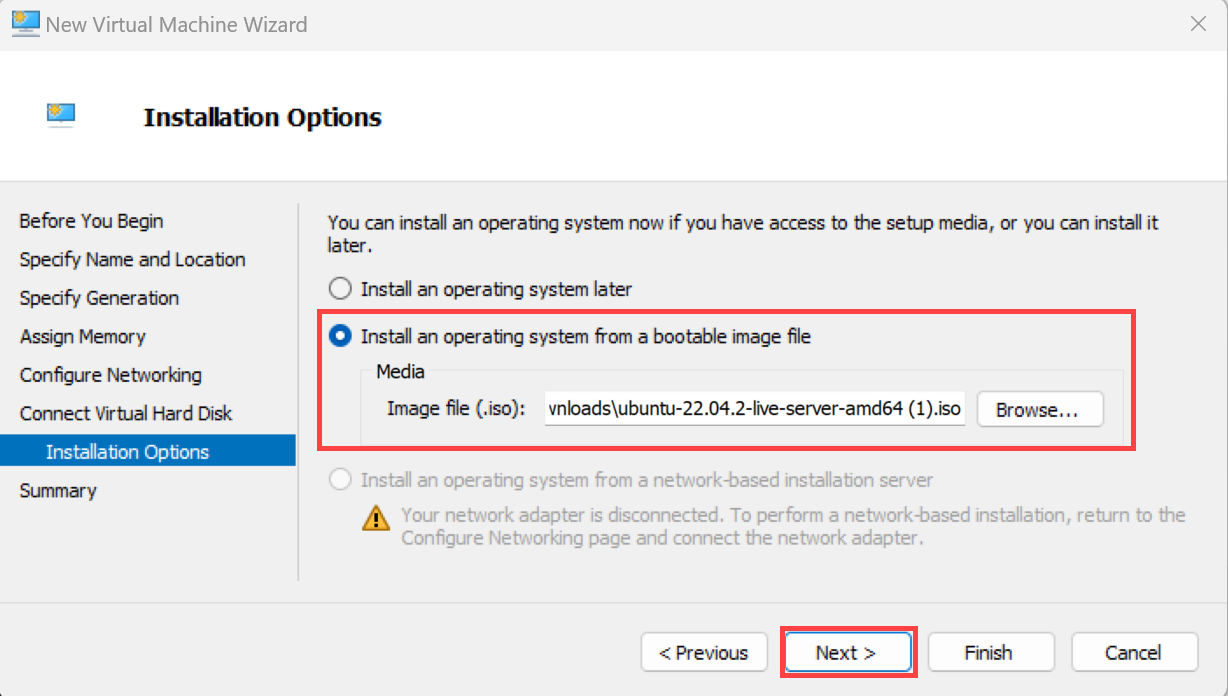
Task: Select the Installation Options step
Action: tap(127, 452)
